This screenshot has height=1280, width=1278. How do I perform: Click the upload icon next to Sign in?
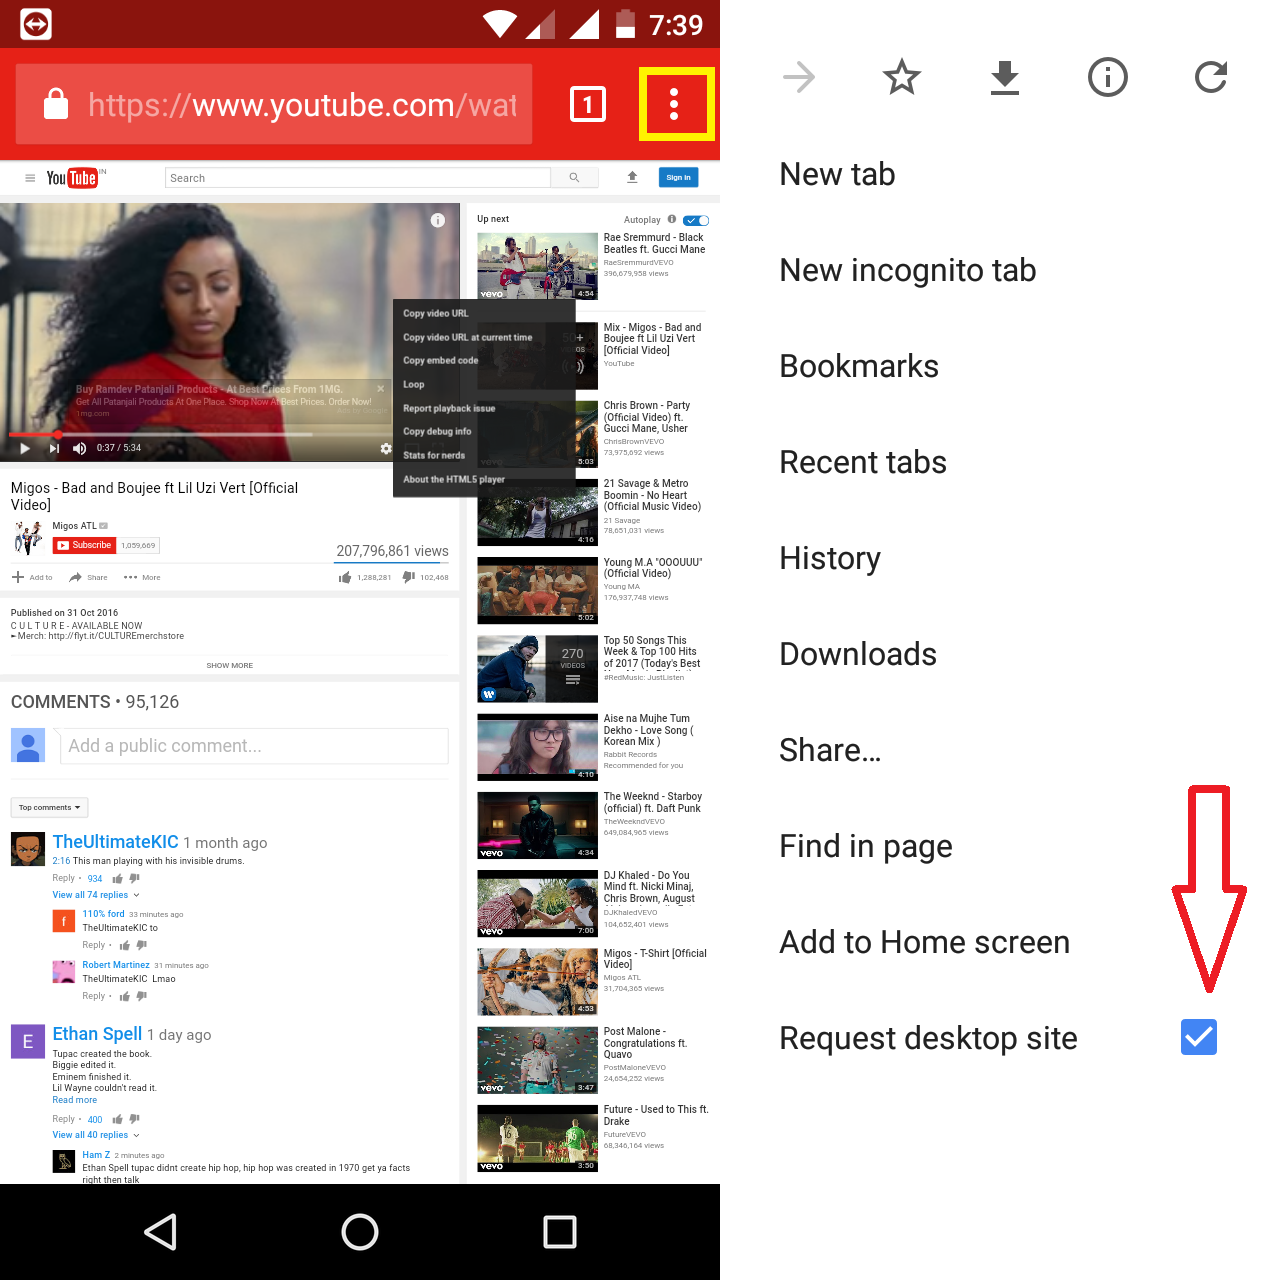[632, 177]
